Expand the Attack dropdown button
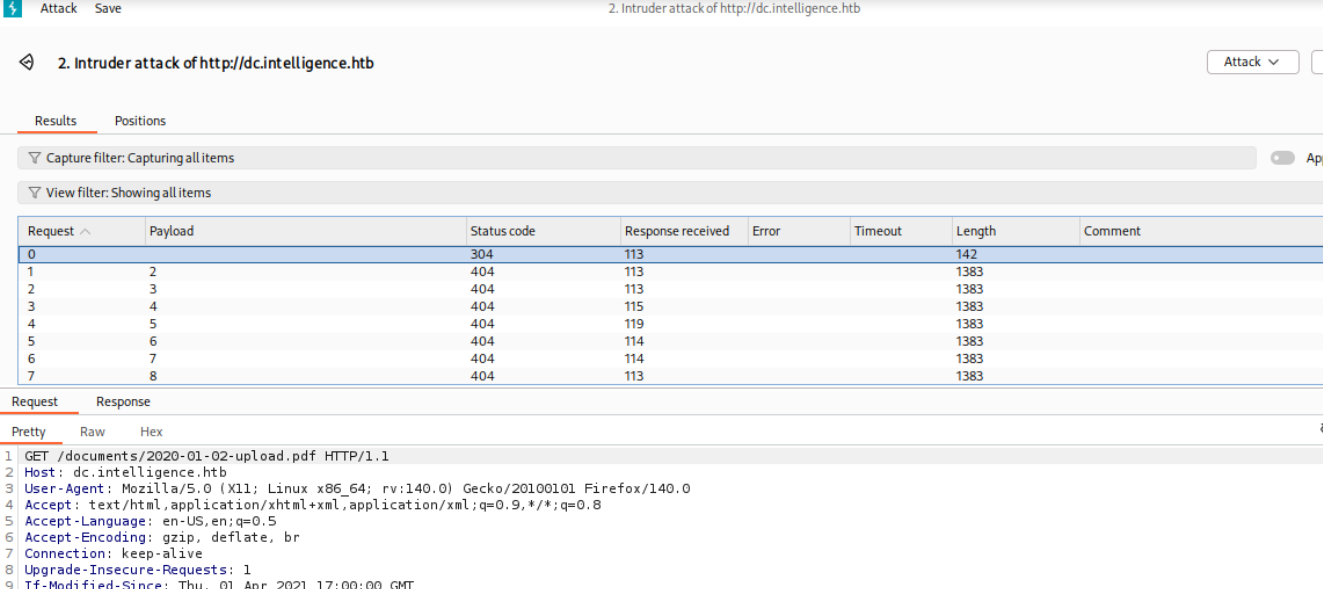The image size is (1323, 589). click(x=1252, y=62)
